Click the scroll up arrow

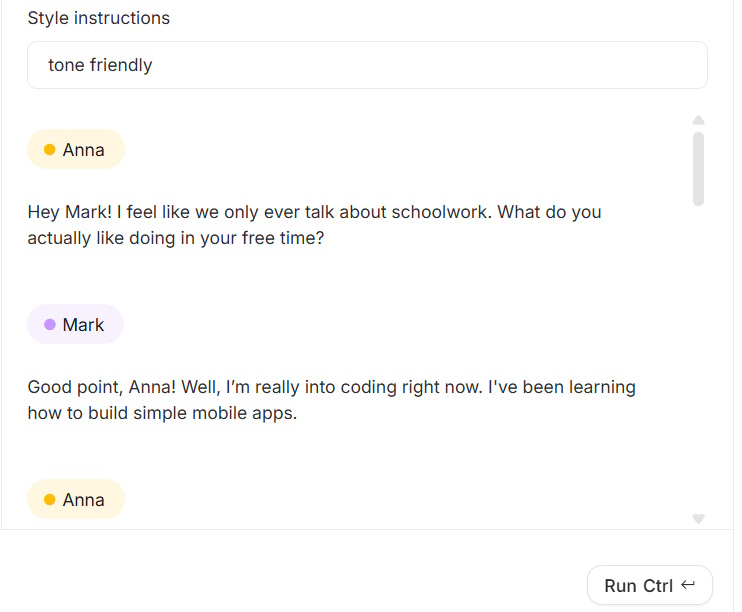point(698,120)
